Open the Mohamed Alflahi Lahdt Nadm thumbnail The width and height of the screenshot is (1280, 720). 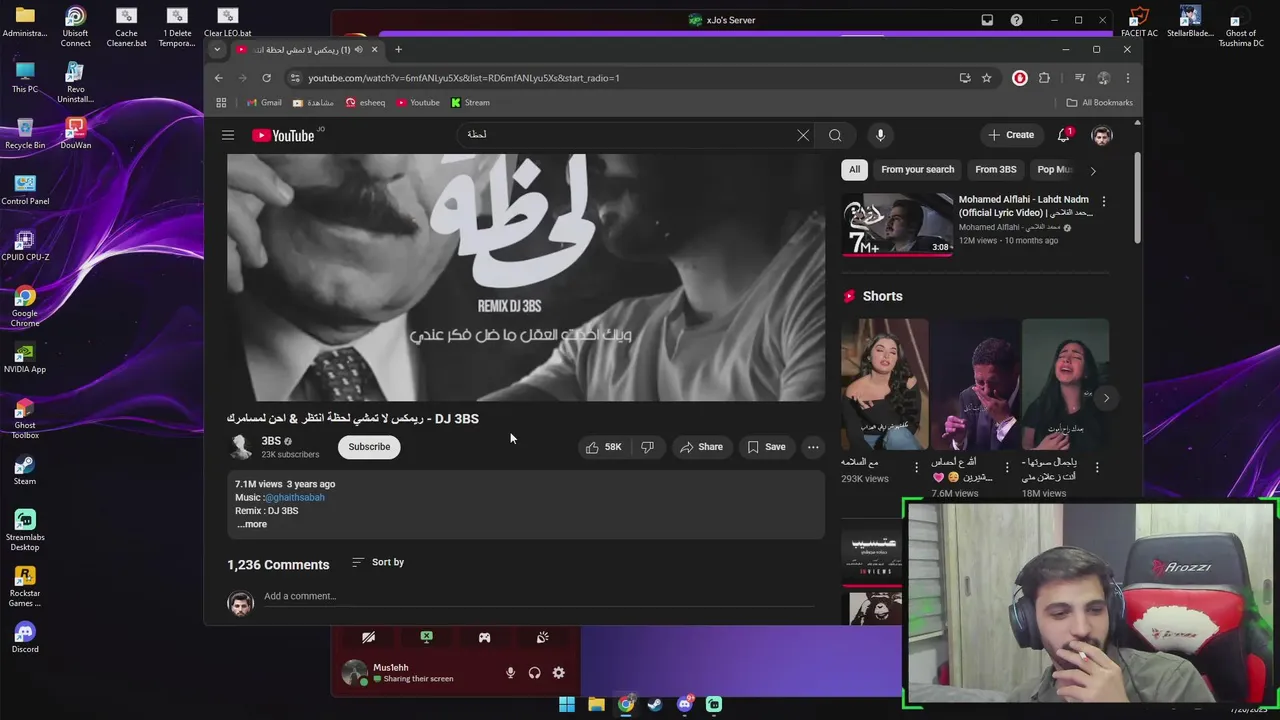coord(897,224)
